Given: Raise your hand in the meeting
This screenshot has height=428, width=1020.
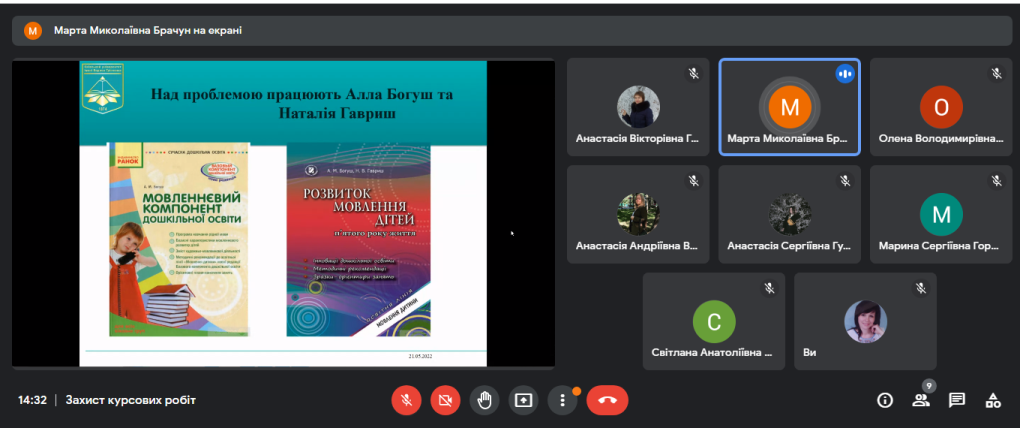Looking at the screenshot, I should coord(484,400).
